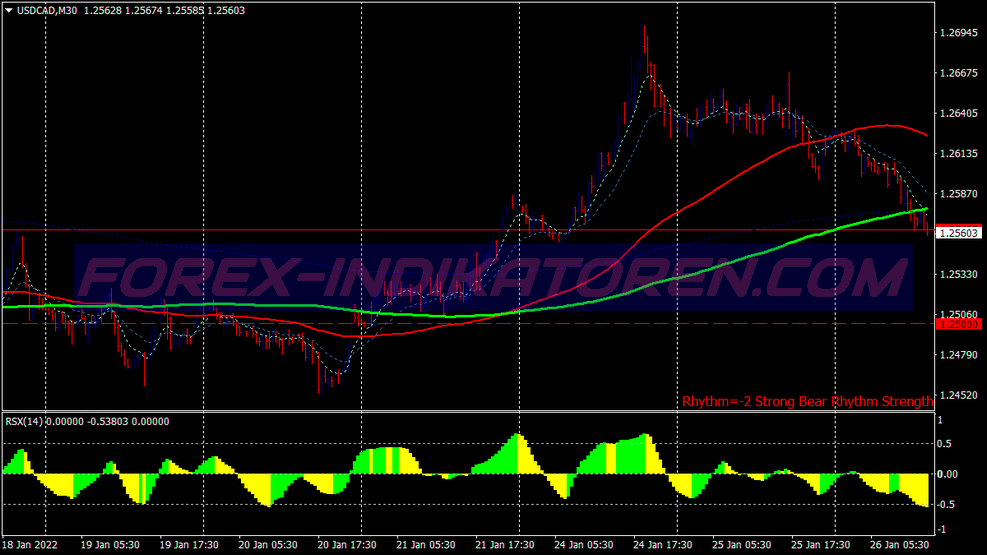This screenshot has height=555, width=987.
Task: Click the 21 Jan 17:30 time axis label
Action: click(x=505, y=544)
